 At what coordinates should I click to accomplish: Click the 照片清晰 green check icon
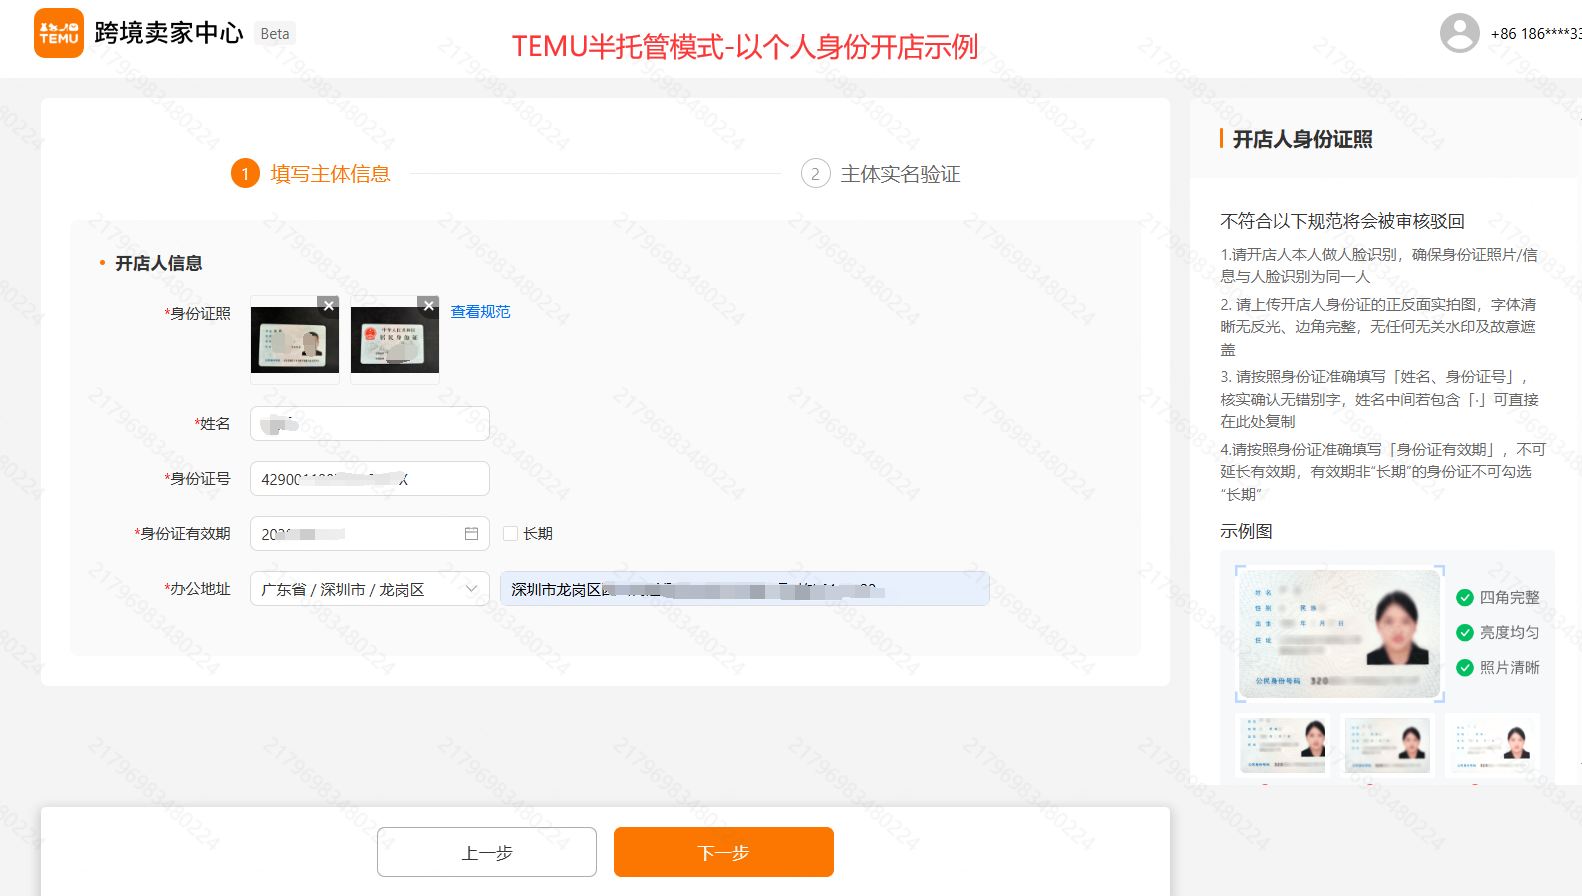coord(1465,668)
